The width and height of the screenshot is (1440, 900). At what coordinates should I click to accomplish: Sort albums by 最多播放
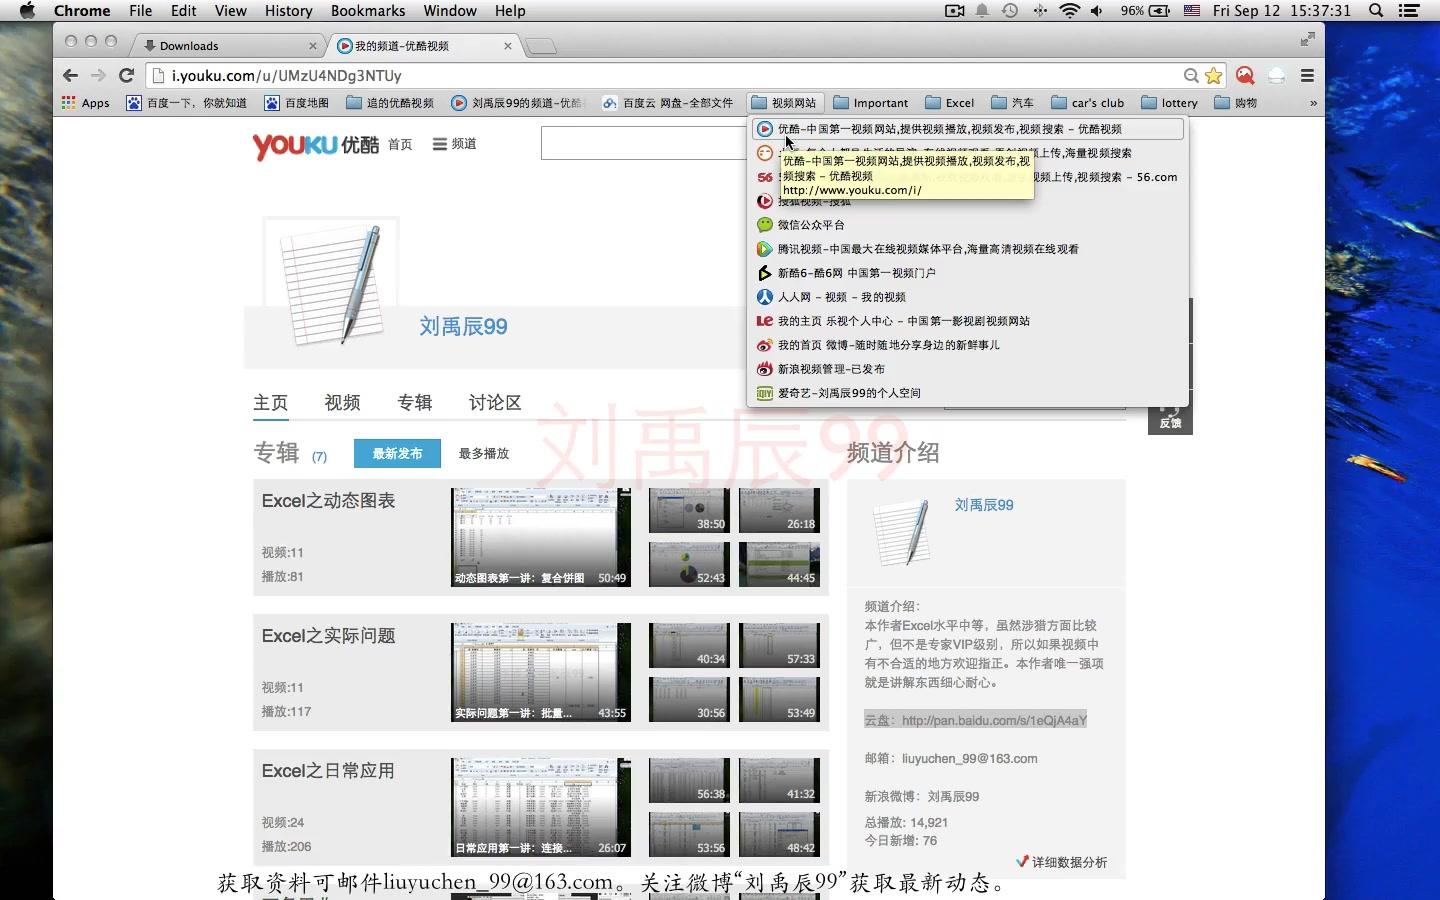(484, 453)
